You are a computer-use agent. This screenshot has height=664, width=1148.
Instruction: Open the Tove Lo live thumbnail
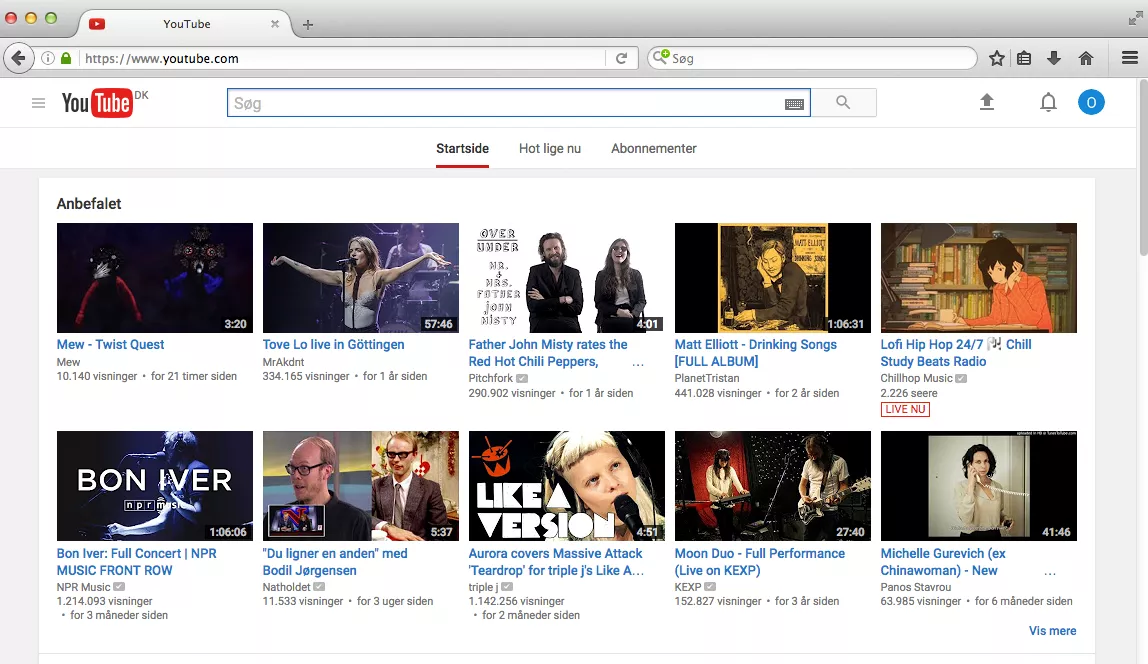tap(360, 277)
